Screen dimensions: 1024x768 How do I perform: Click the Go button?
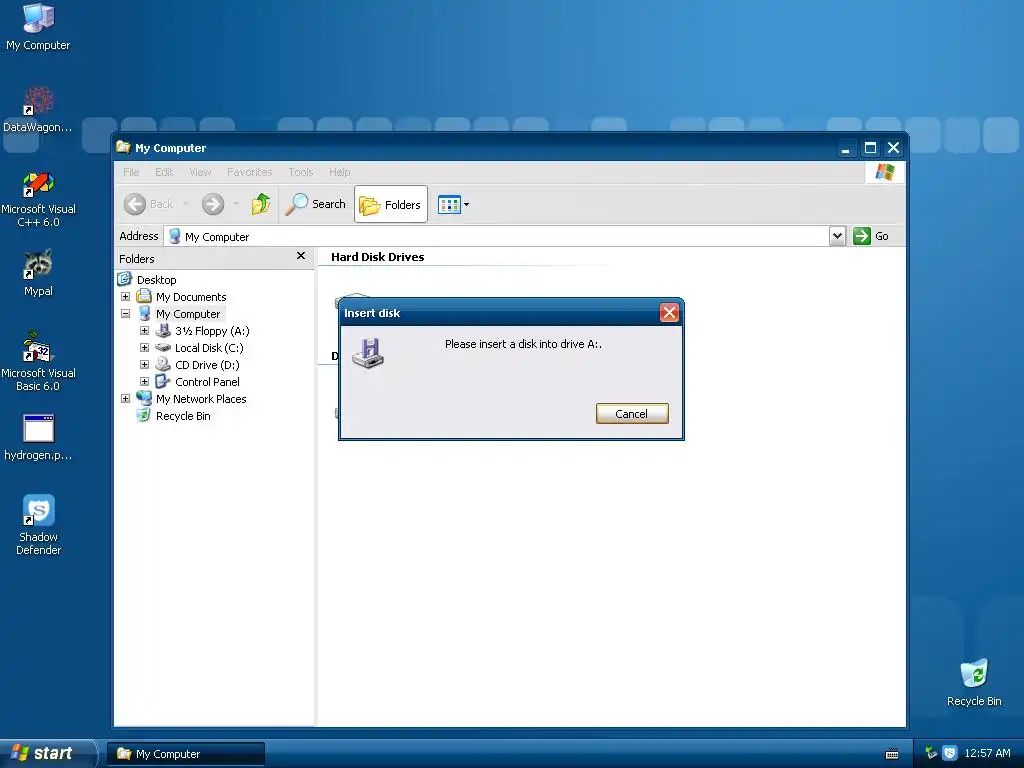pos(871,236)
